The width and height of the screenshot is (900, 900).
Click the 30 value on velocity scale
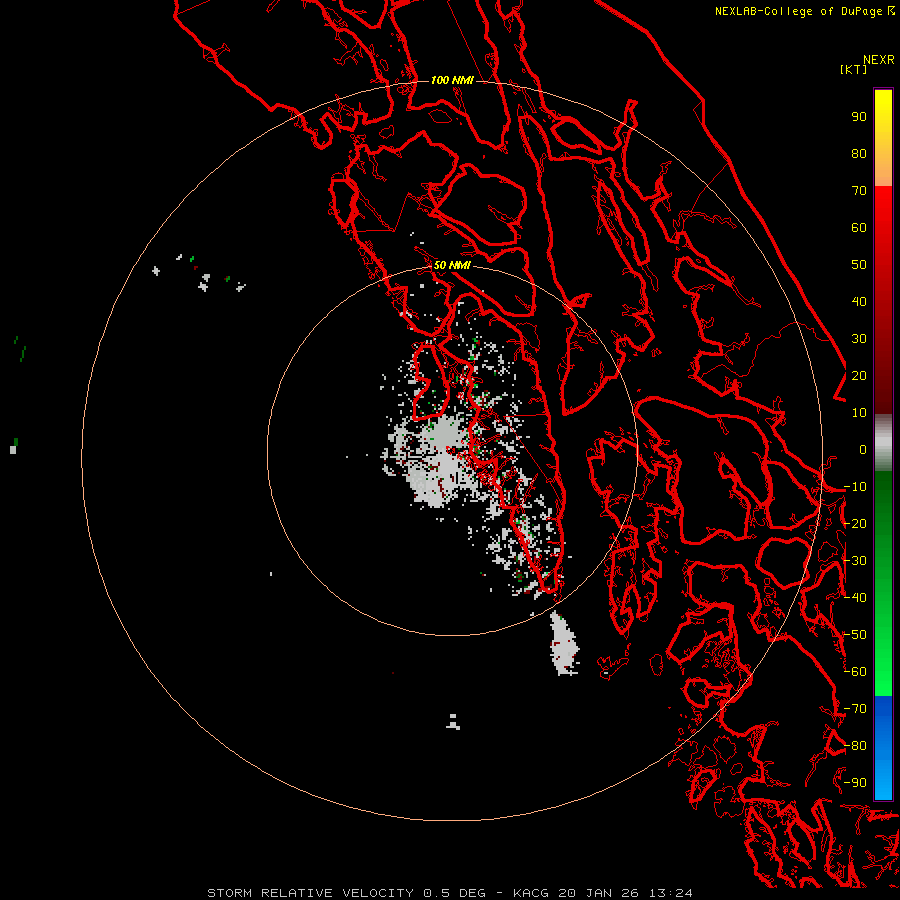pos(859,339)
